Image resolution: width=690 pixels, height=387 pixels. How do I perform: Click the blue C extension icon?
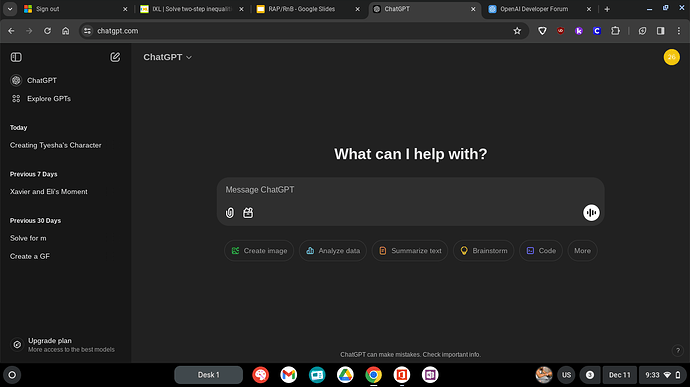click(597, 31)
